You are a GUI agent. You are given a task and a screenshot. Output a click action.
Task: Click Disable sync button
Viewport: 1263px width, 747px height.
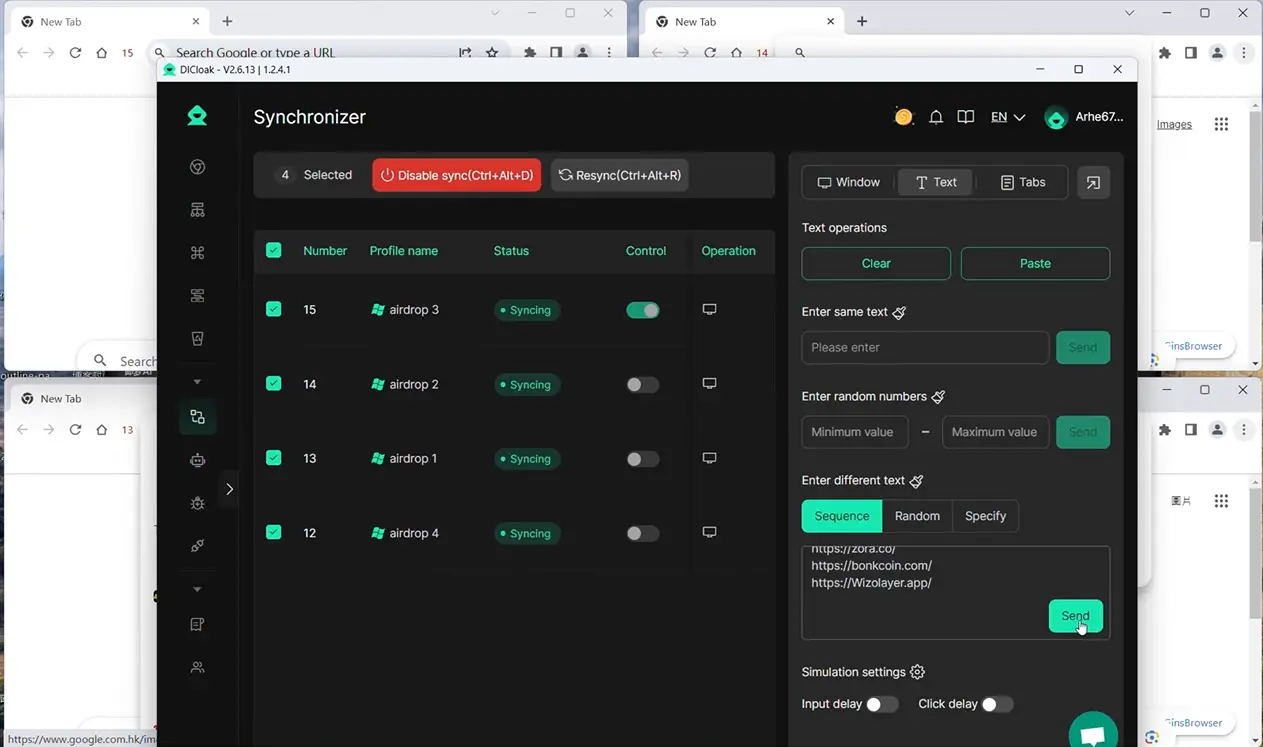457,175
